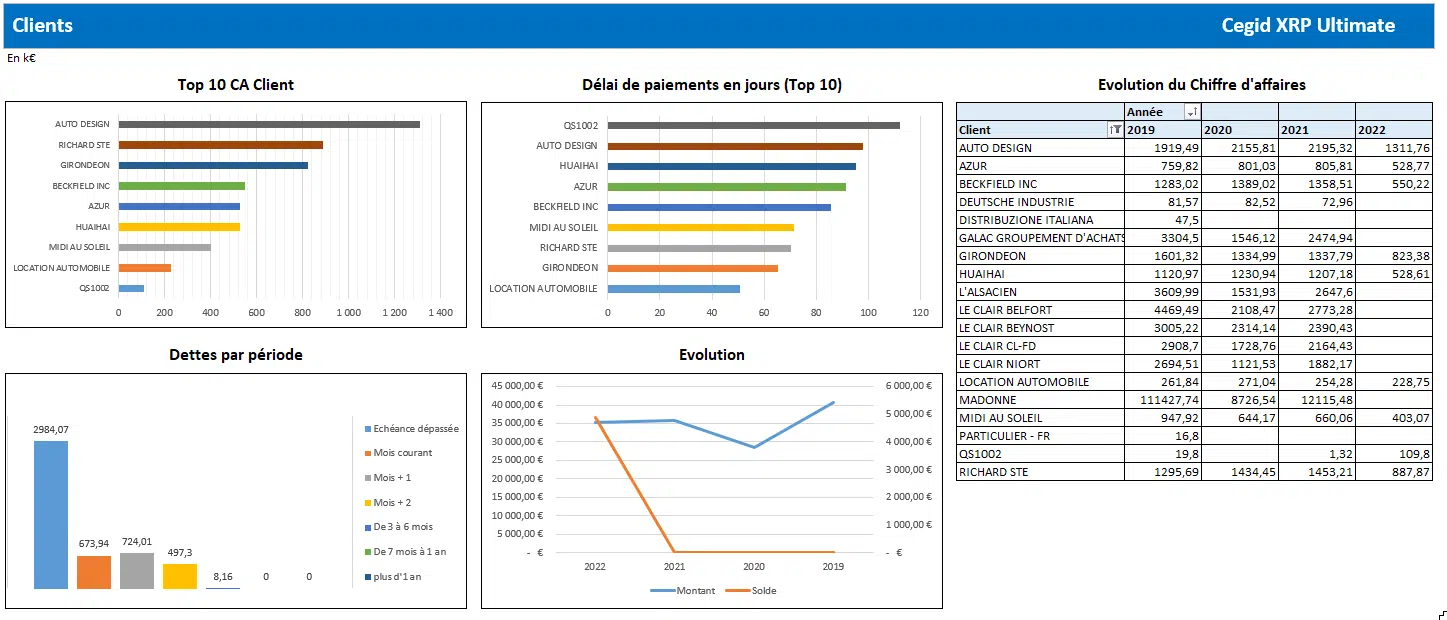
Task: Select the QS1002 bar in payment delay chart
Action: click(753, 125)
